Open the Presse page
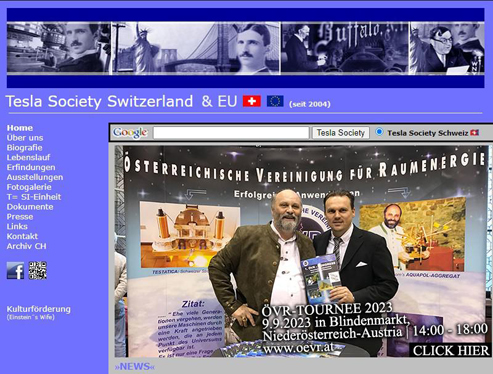Viewport: 493px width, 374px height. click(20, 217)
